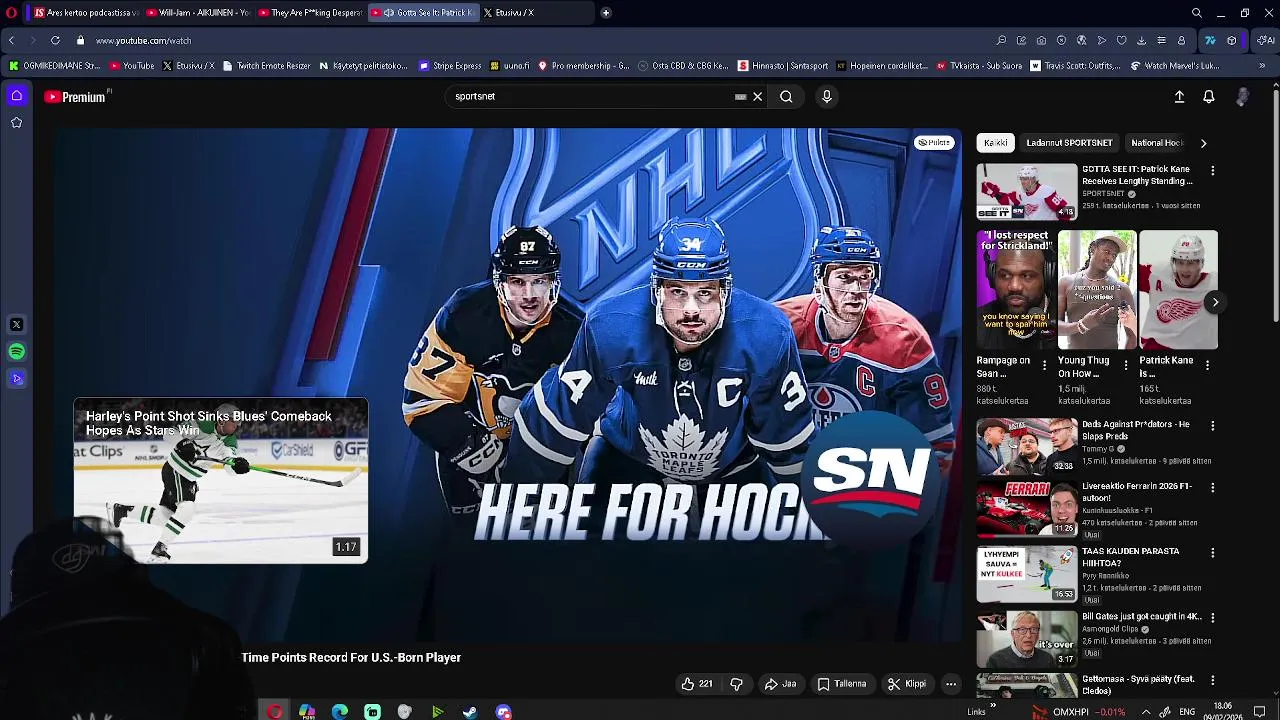Viewport: 1280px width, 720px height.
Task: Open the YouTube account avatar menu
Action: click(x=1242, y=97)
